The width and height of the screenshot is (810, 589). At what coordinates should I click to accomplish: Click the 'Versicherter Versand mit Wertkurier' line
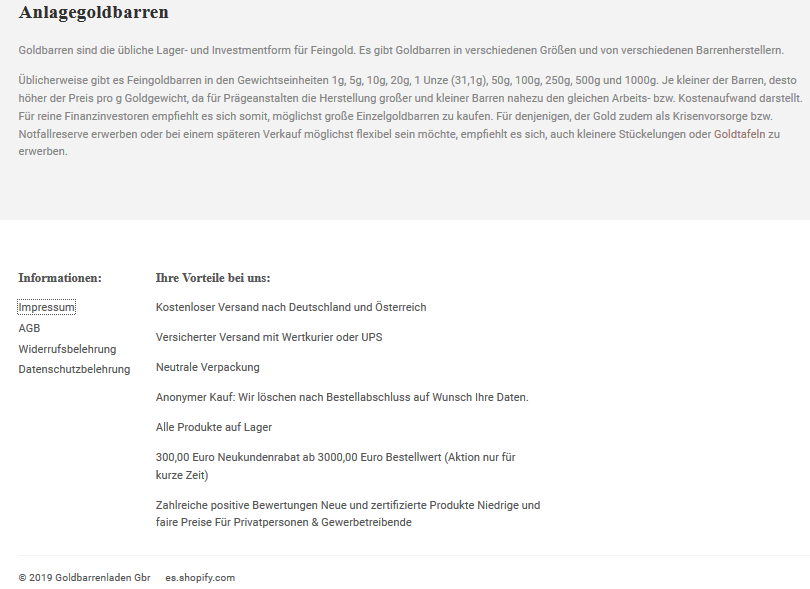pos(269,337)
